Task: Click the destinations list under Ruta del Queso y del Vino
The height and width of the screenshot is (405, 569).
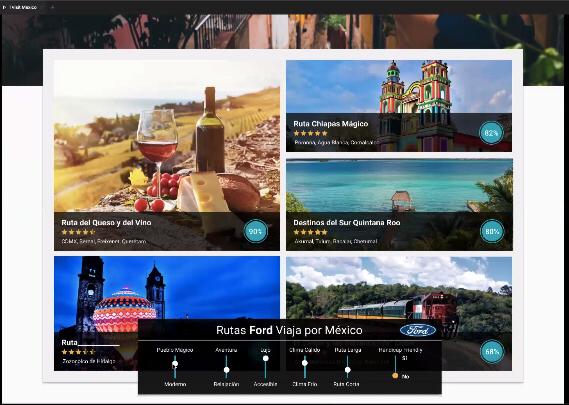Action: [104, 241]
